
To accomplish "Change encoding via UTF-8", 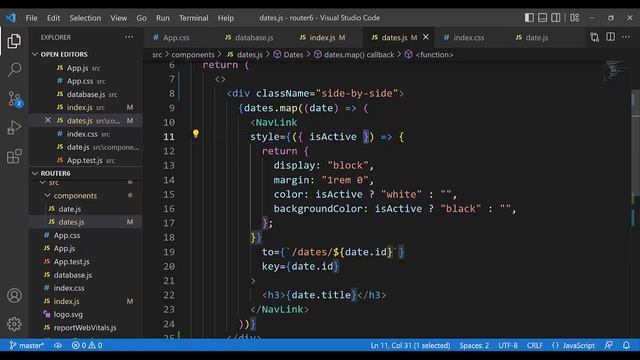I will [508, 345].
